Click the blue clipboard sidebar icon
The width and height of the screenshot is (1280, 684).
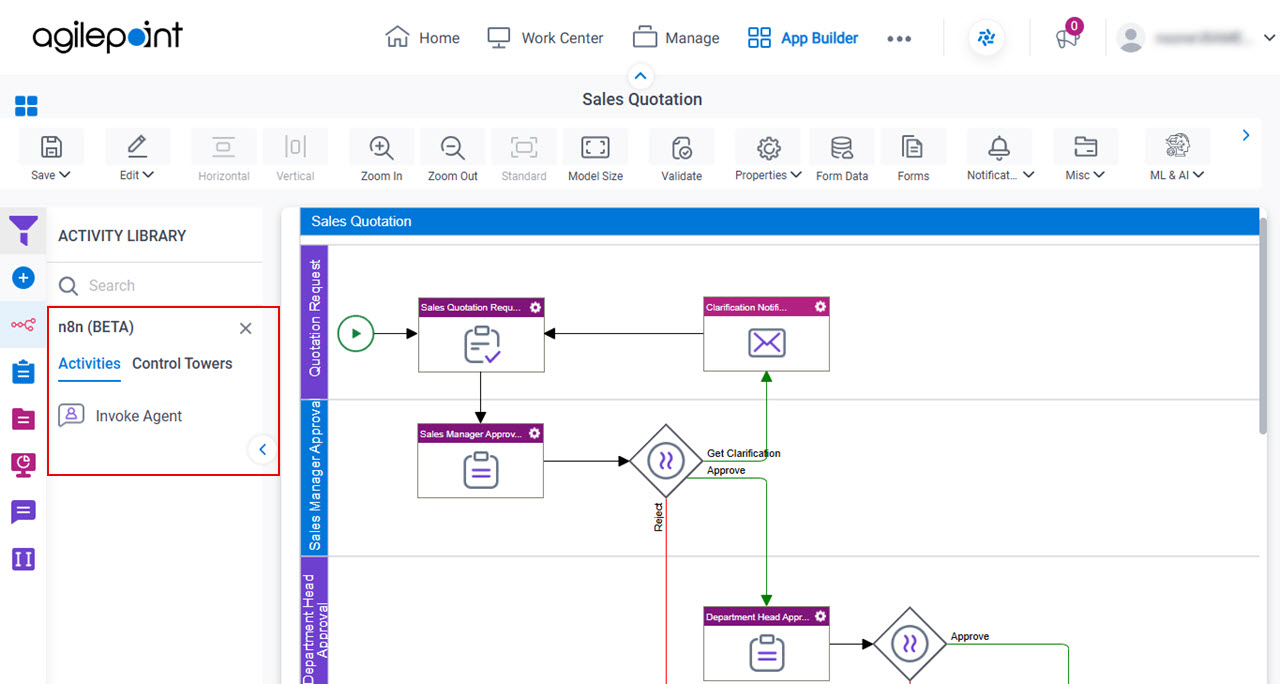pyautogui.click(x=24, y=372)
